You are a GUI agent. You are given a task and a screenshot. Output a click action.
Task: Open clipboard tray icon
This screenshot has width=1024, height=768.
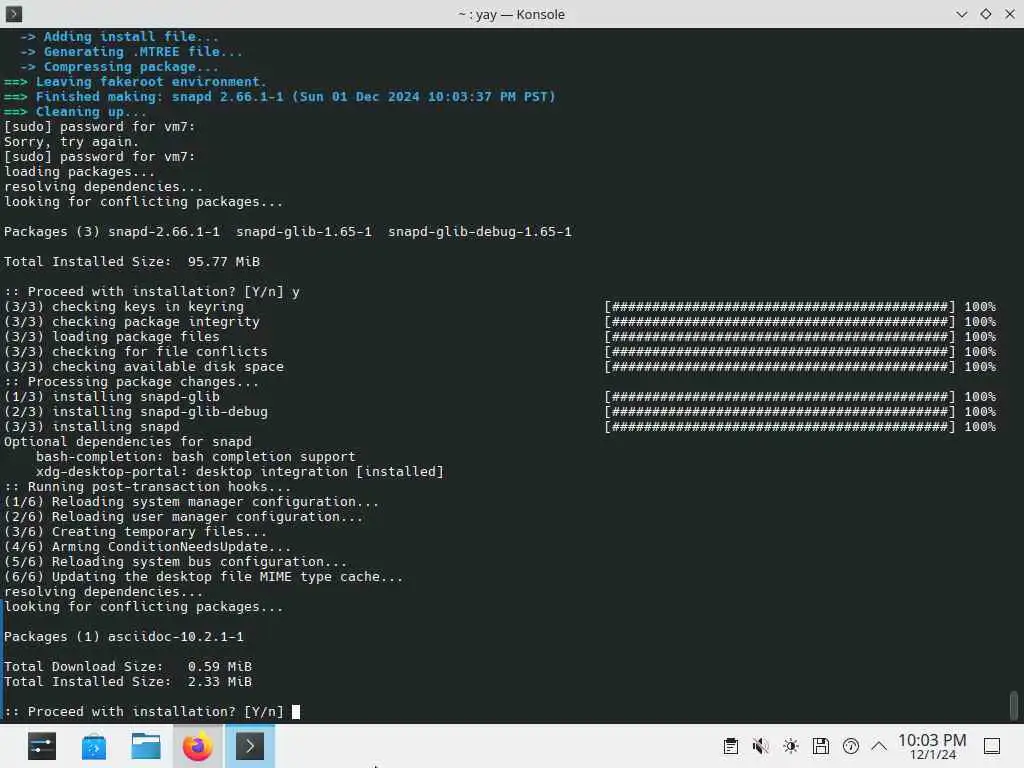pos(731,746)
